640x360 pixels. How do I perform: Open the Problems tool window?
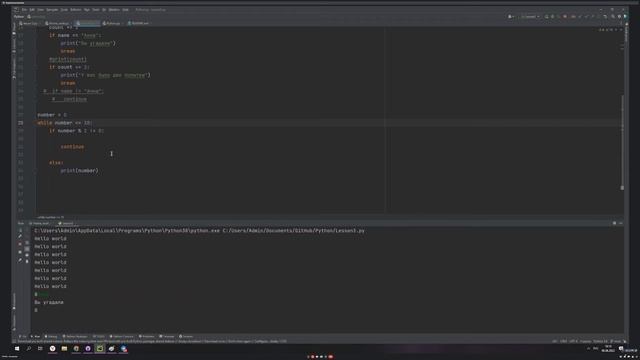click(x=147, y=336)
